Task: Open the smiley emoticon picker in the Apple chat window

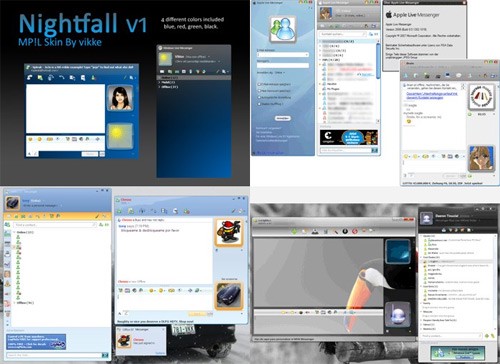Action: pos(406,156)
